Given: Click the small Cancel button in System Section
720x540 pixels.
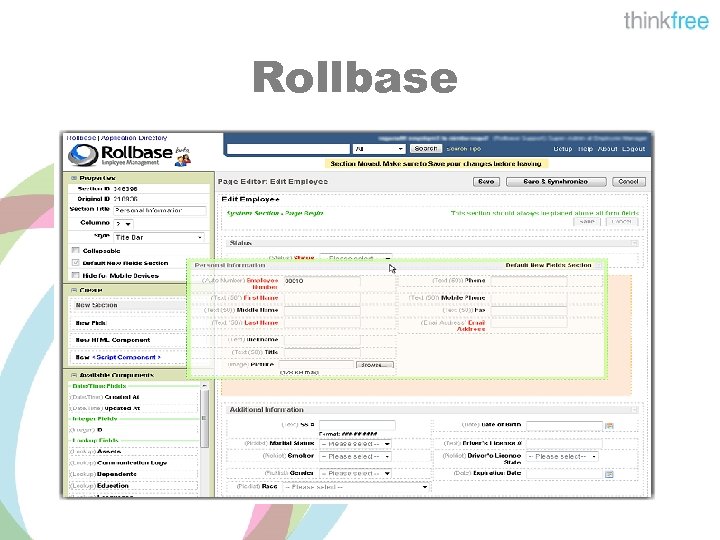Looking at the screenshot, I should coord(622,222).
